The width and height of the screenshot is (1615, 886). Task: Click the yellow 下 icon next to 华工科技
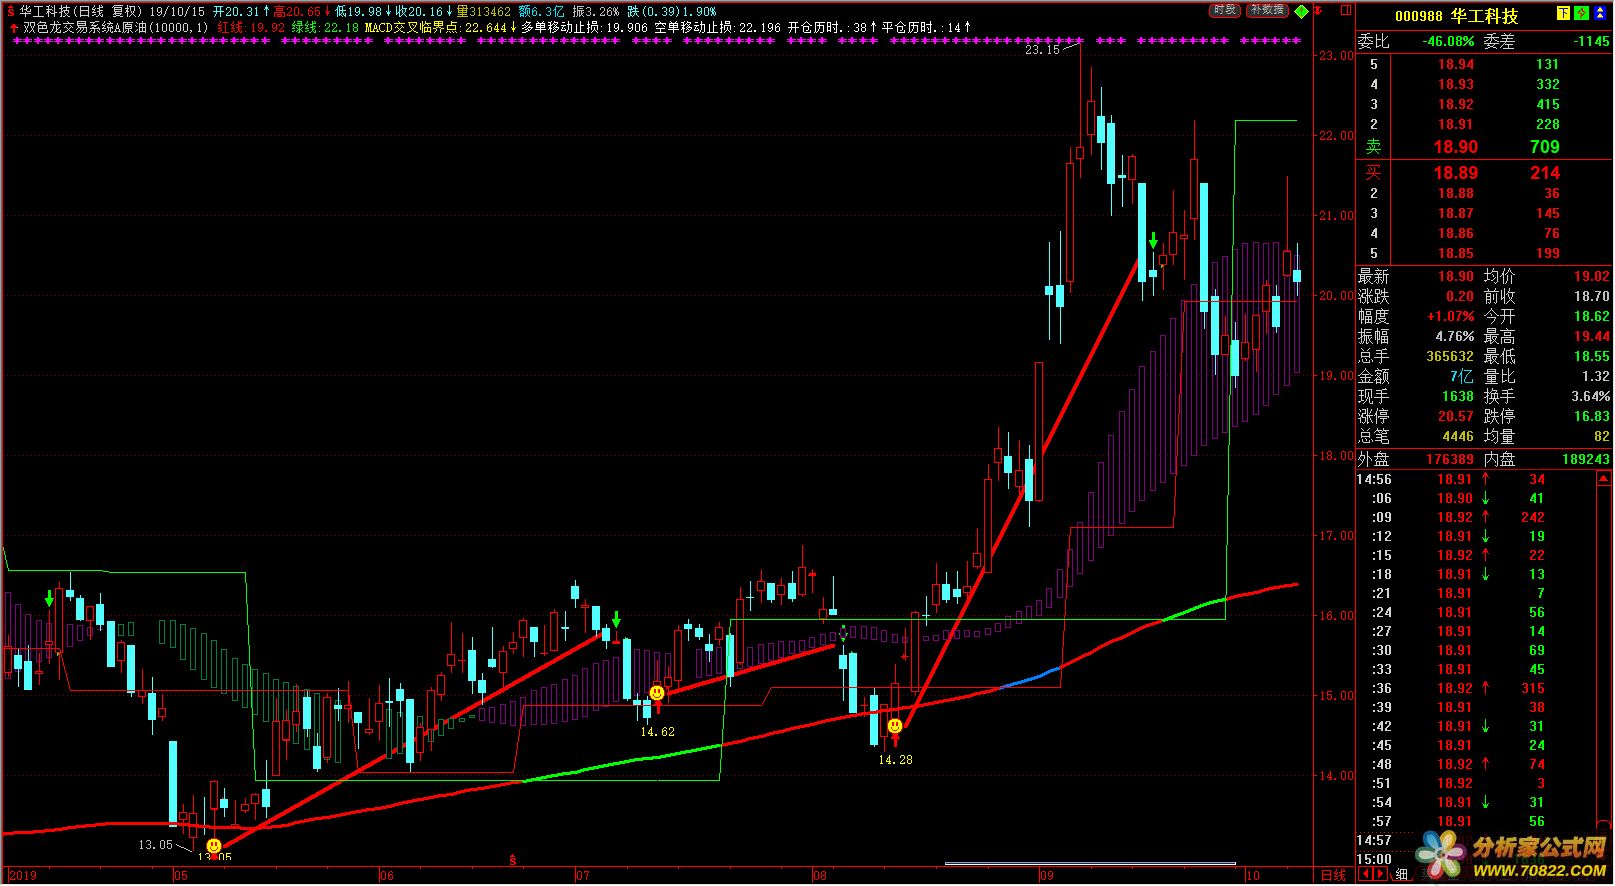[x=1563, y=15]
